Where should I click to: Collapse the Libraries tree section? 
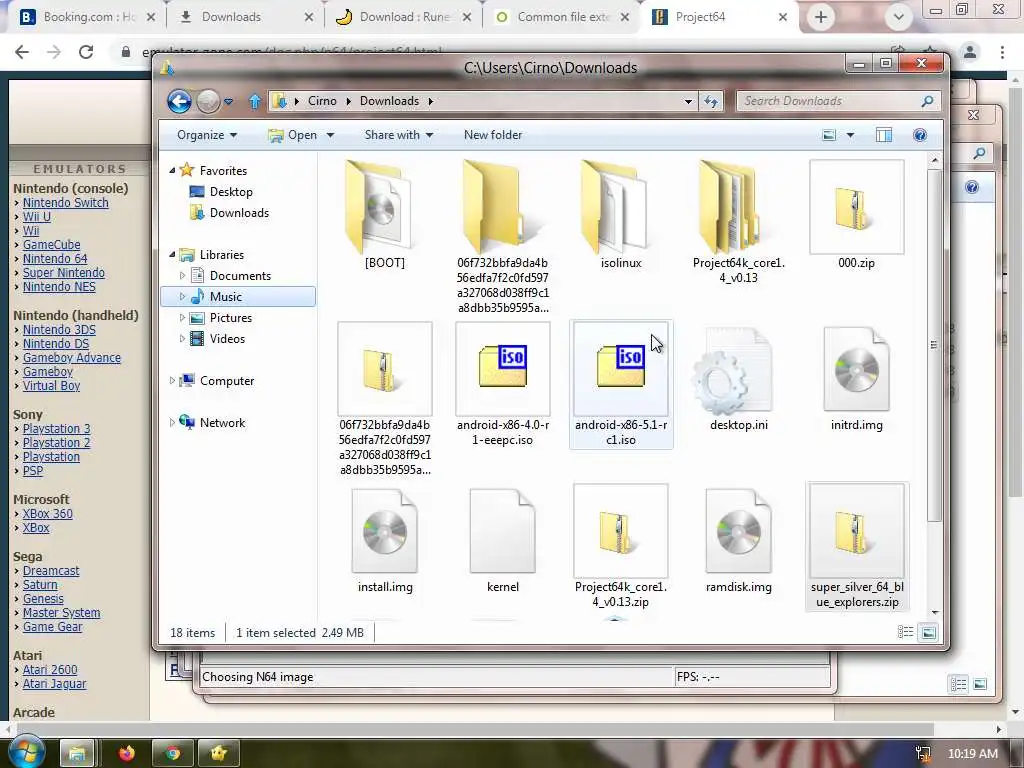point(172,255)
